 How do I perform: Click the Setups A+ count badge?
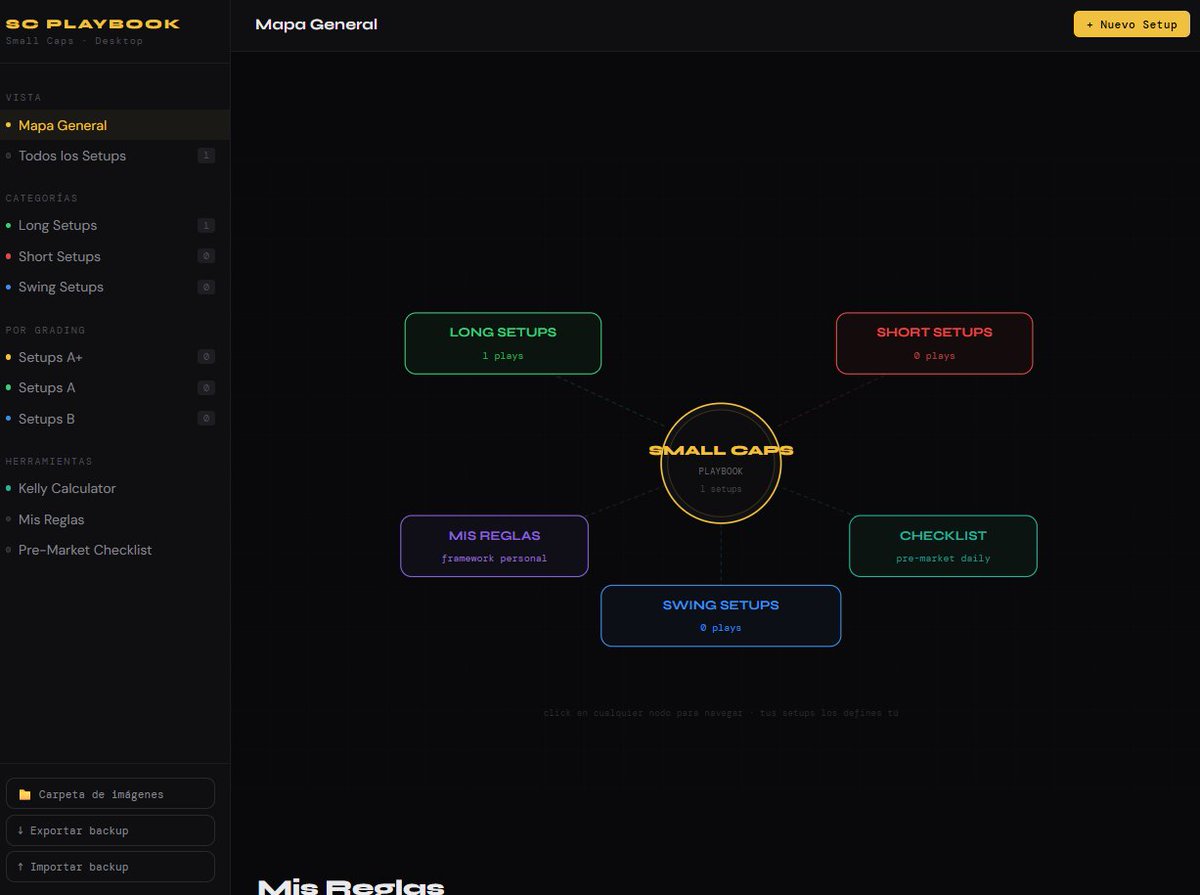click(206, 357)
